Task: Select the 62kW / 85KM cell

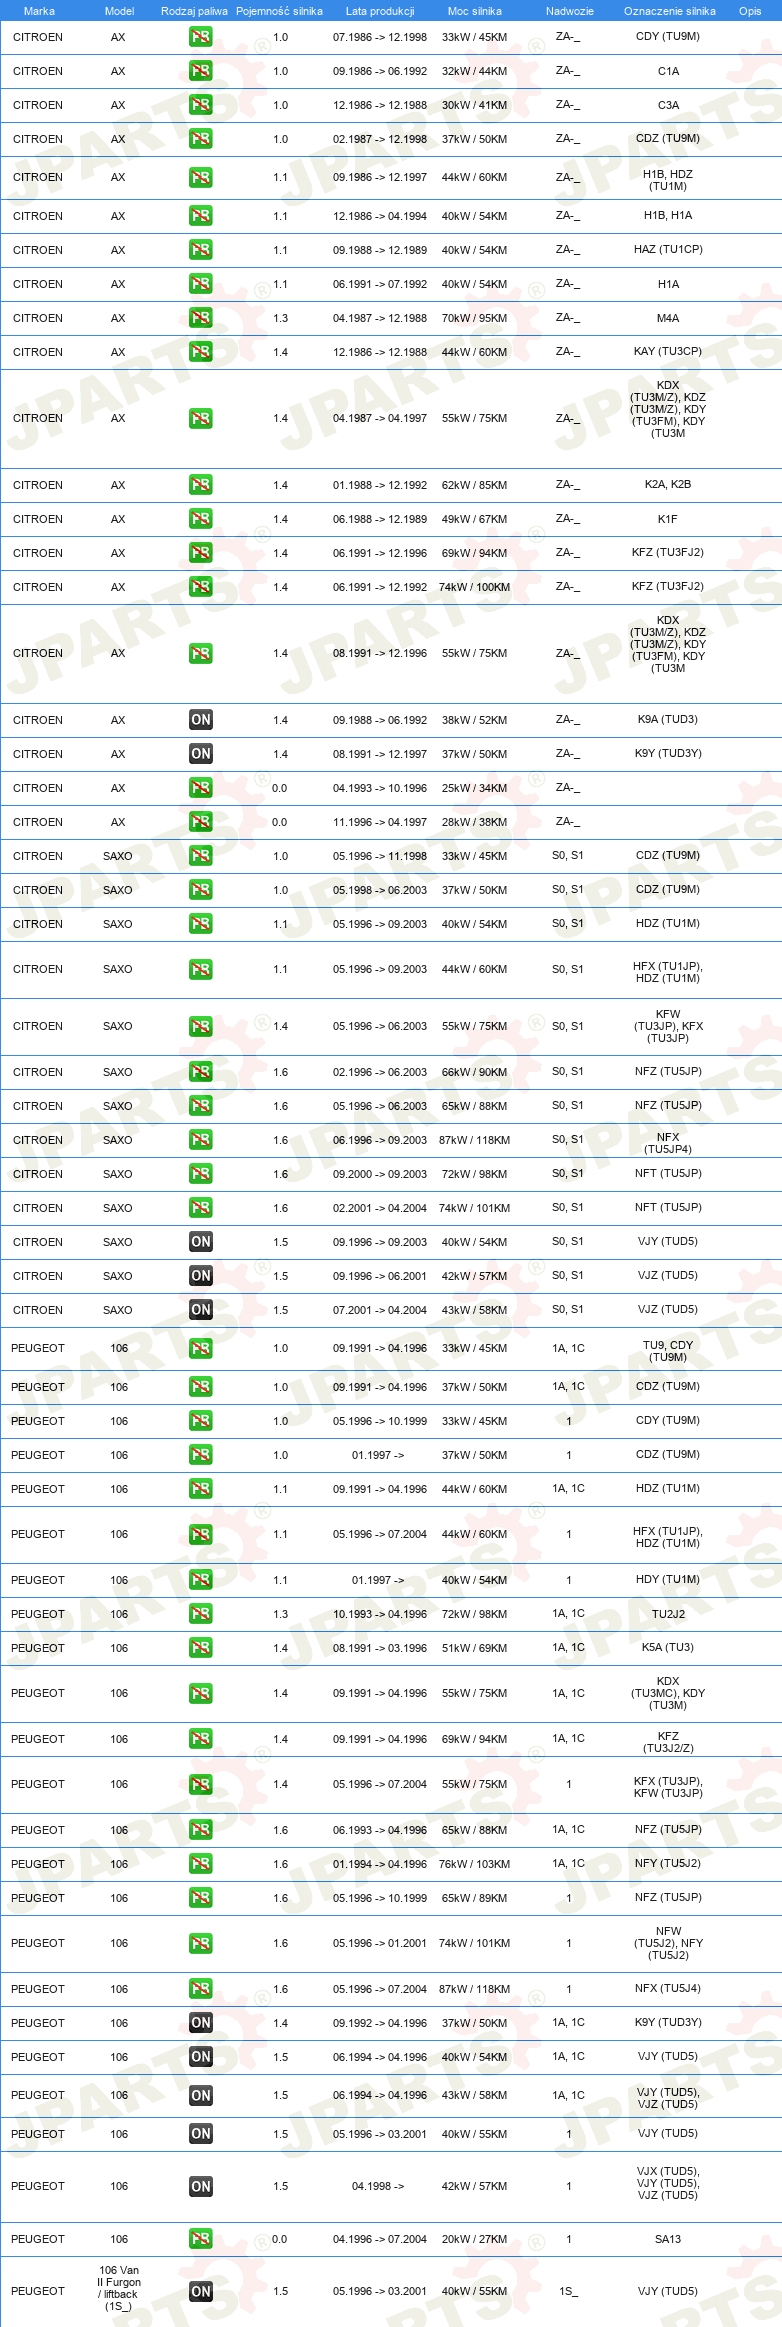Action: click(x=475, y=485)
